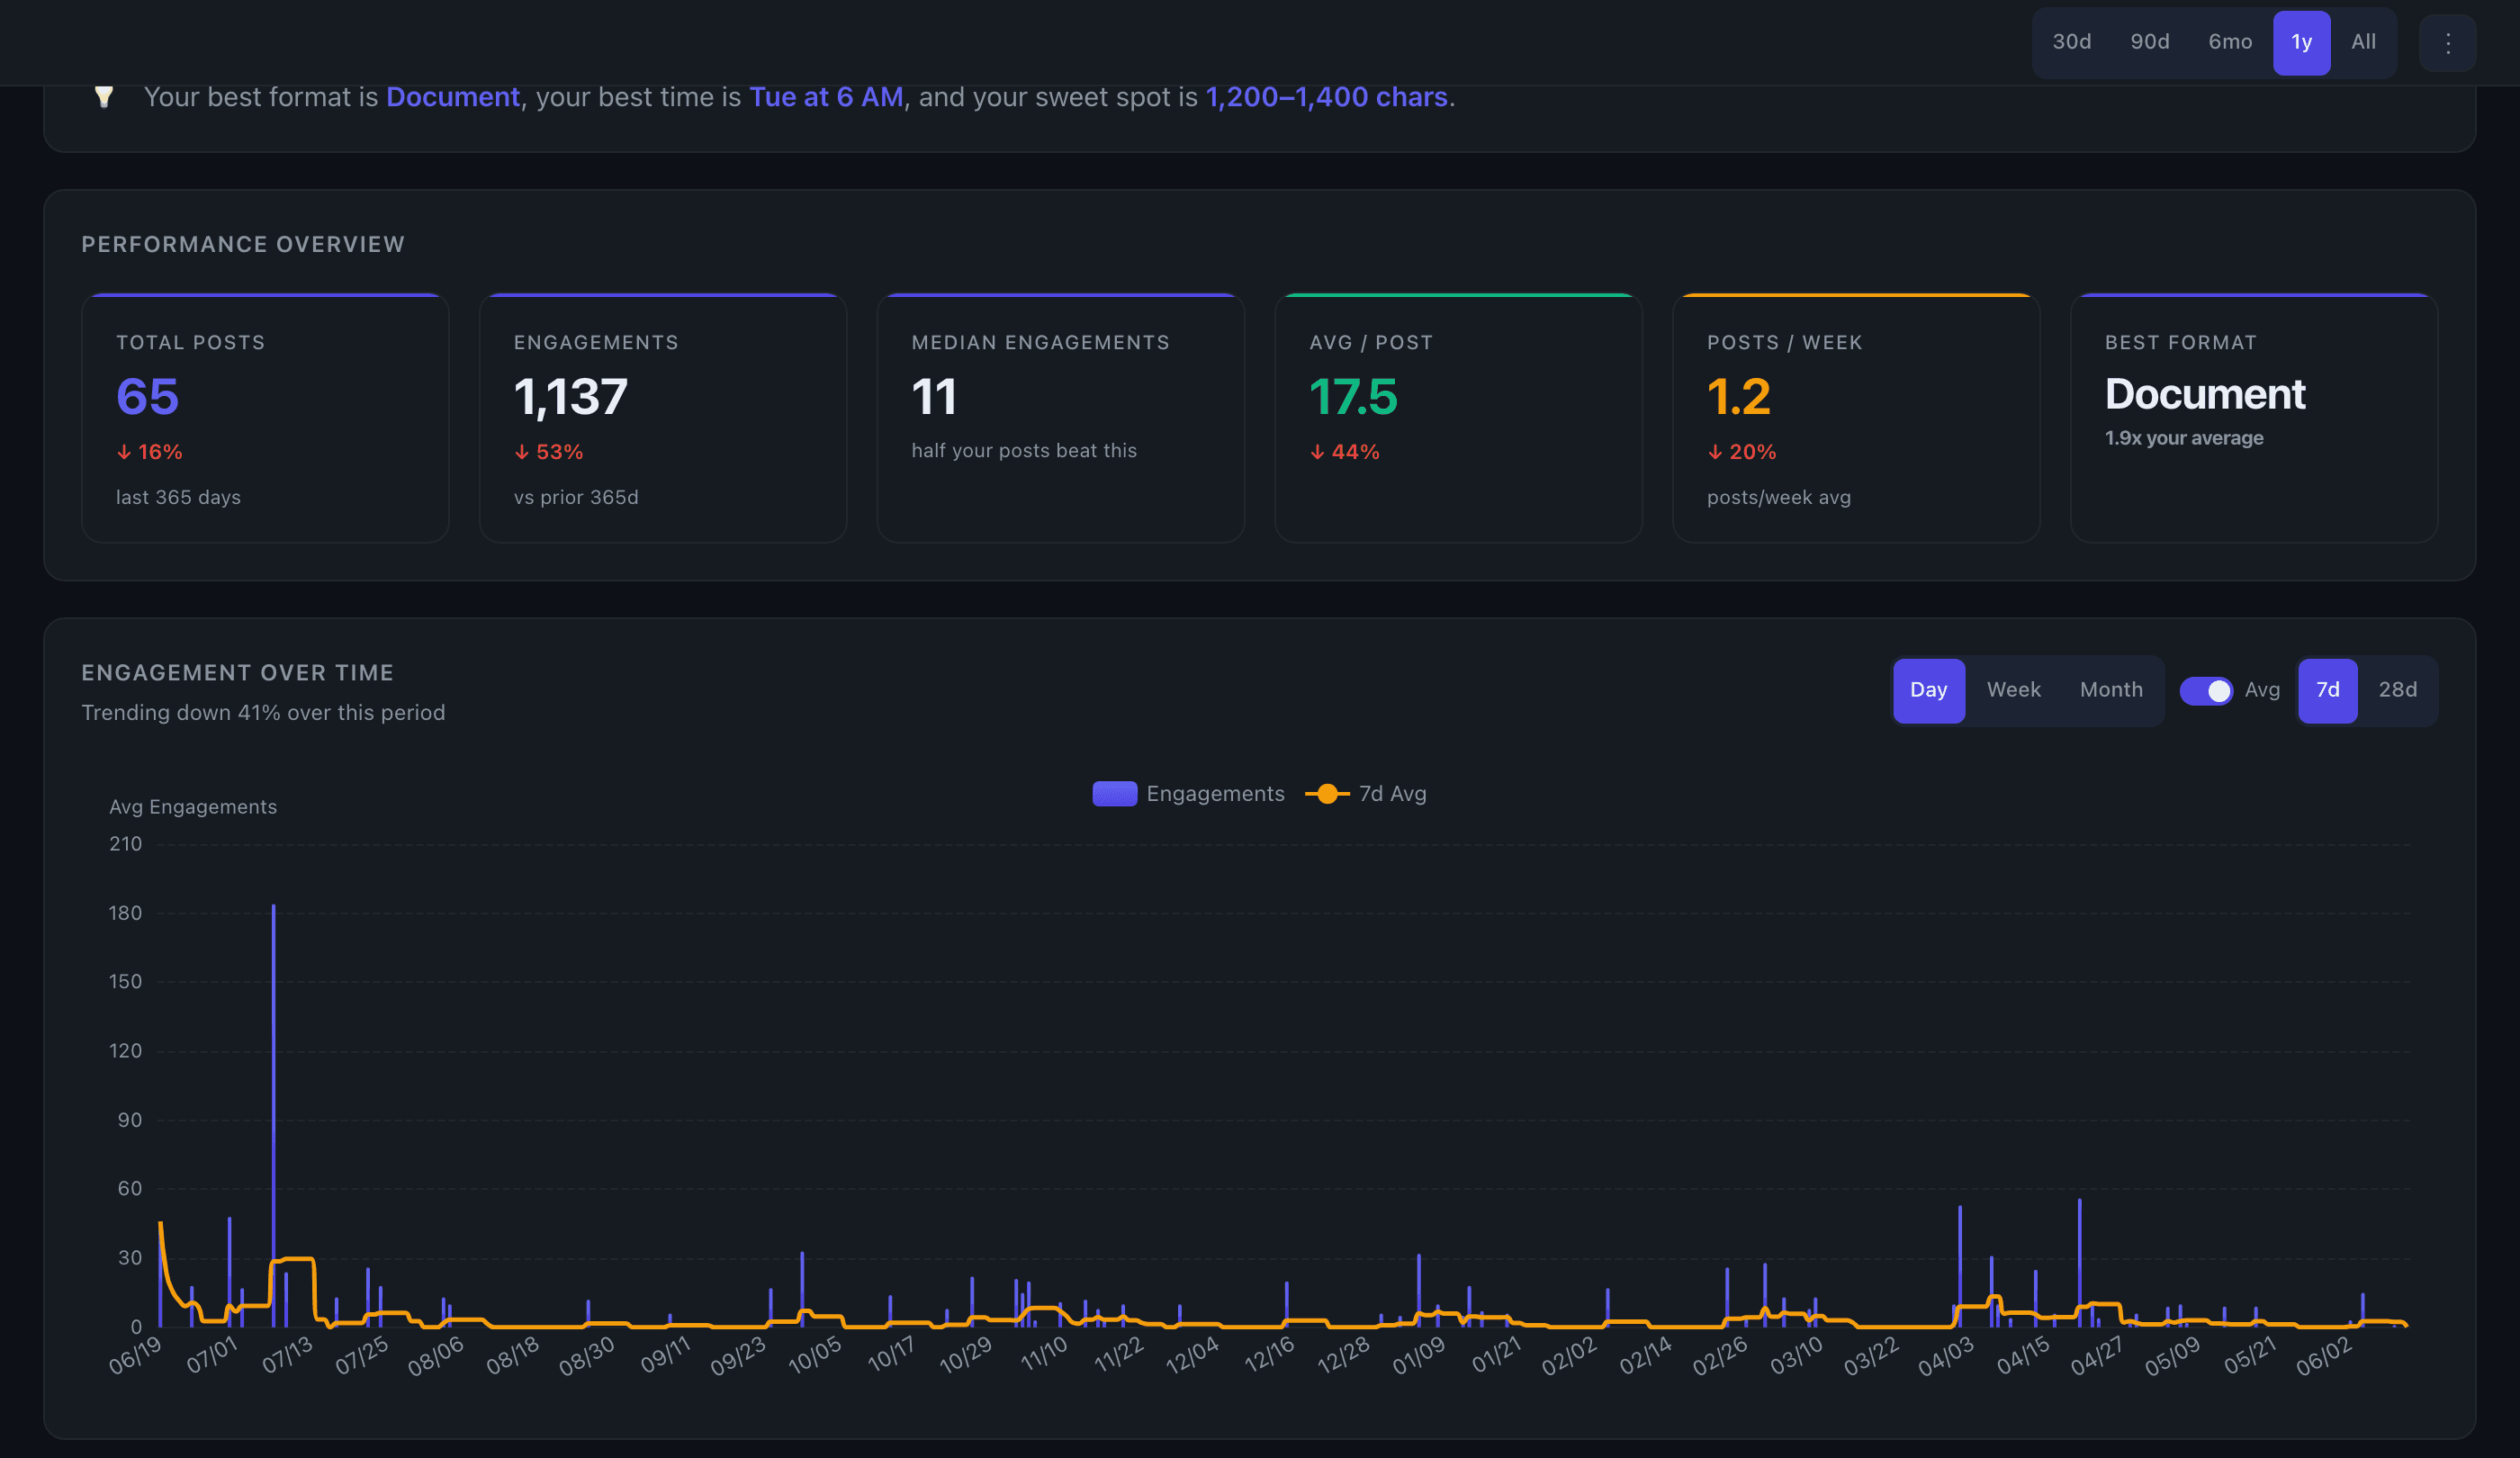Select the 7d average window

[2327, 690]
